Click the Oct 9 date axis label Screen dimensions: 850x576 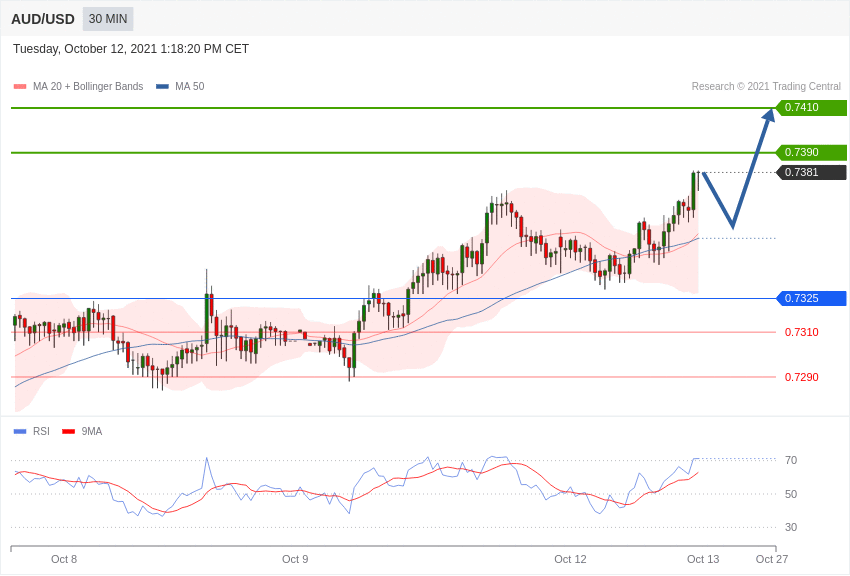295,559
